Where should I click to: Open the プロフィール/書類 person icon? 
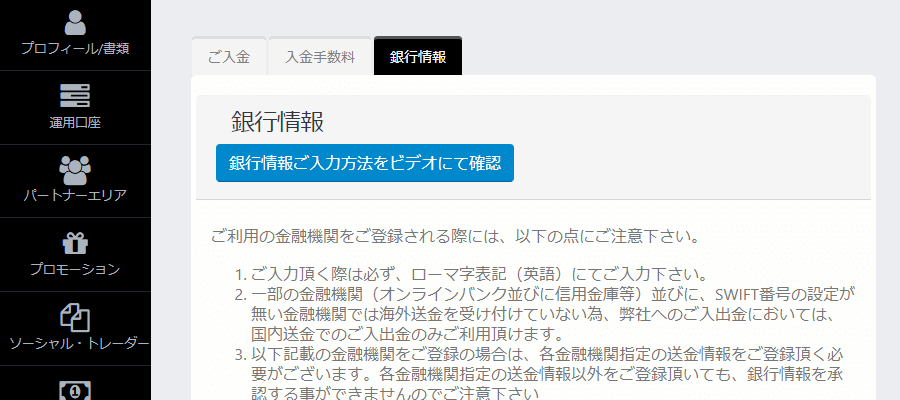pos(75,22)
